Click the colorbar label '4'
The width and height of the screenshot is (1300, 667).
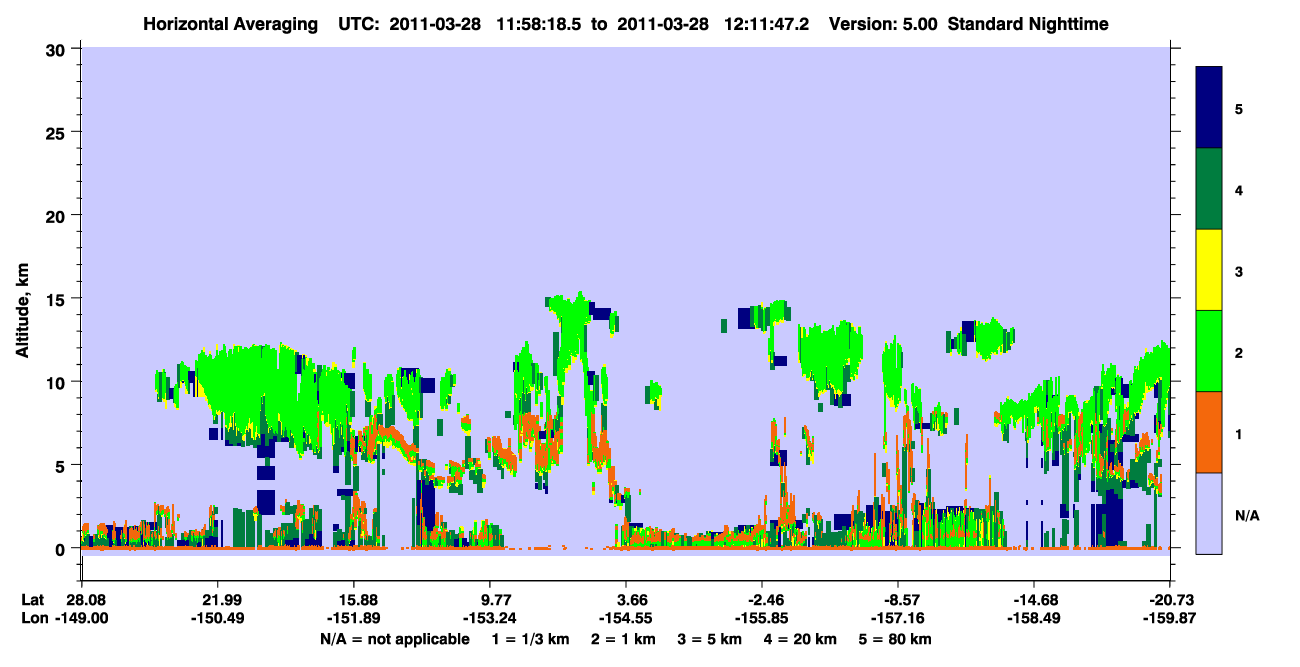(1238, 189)
